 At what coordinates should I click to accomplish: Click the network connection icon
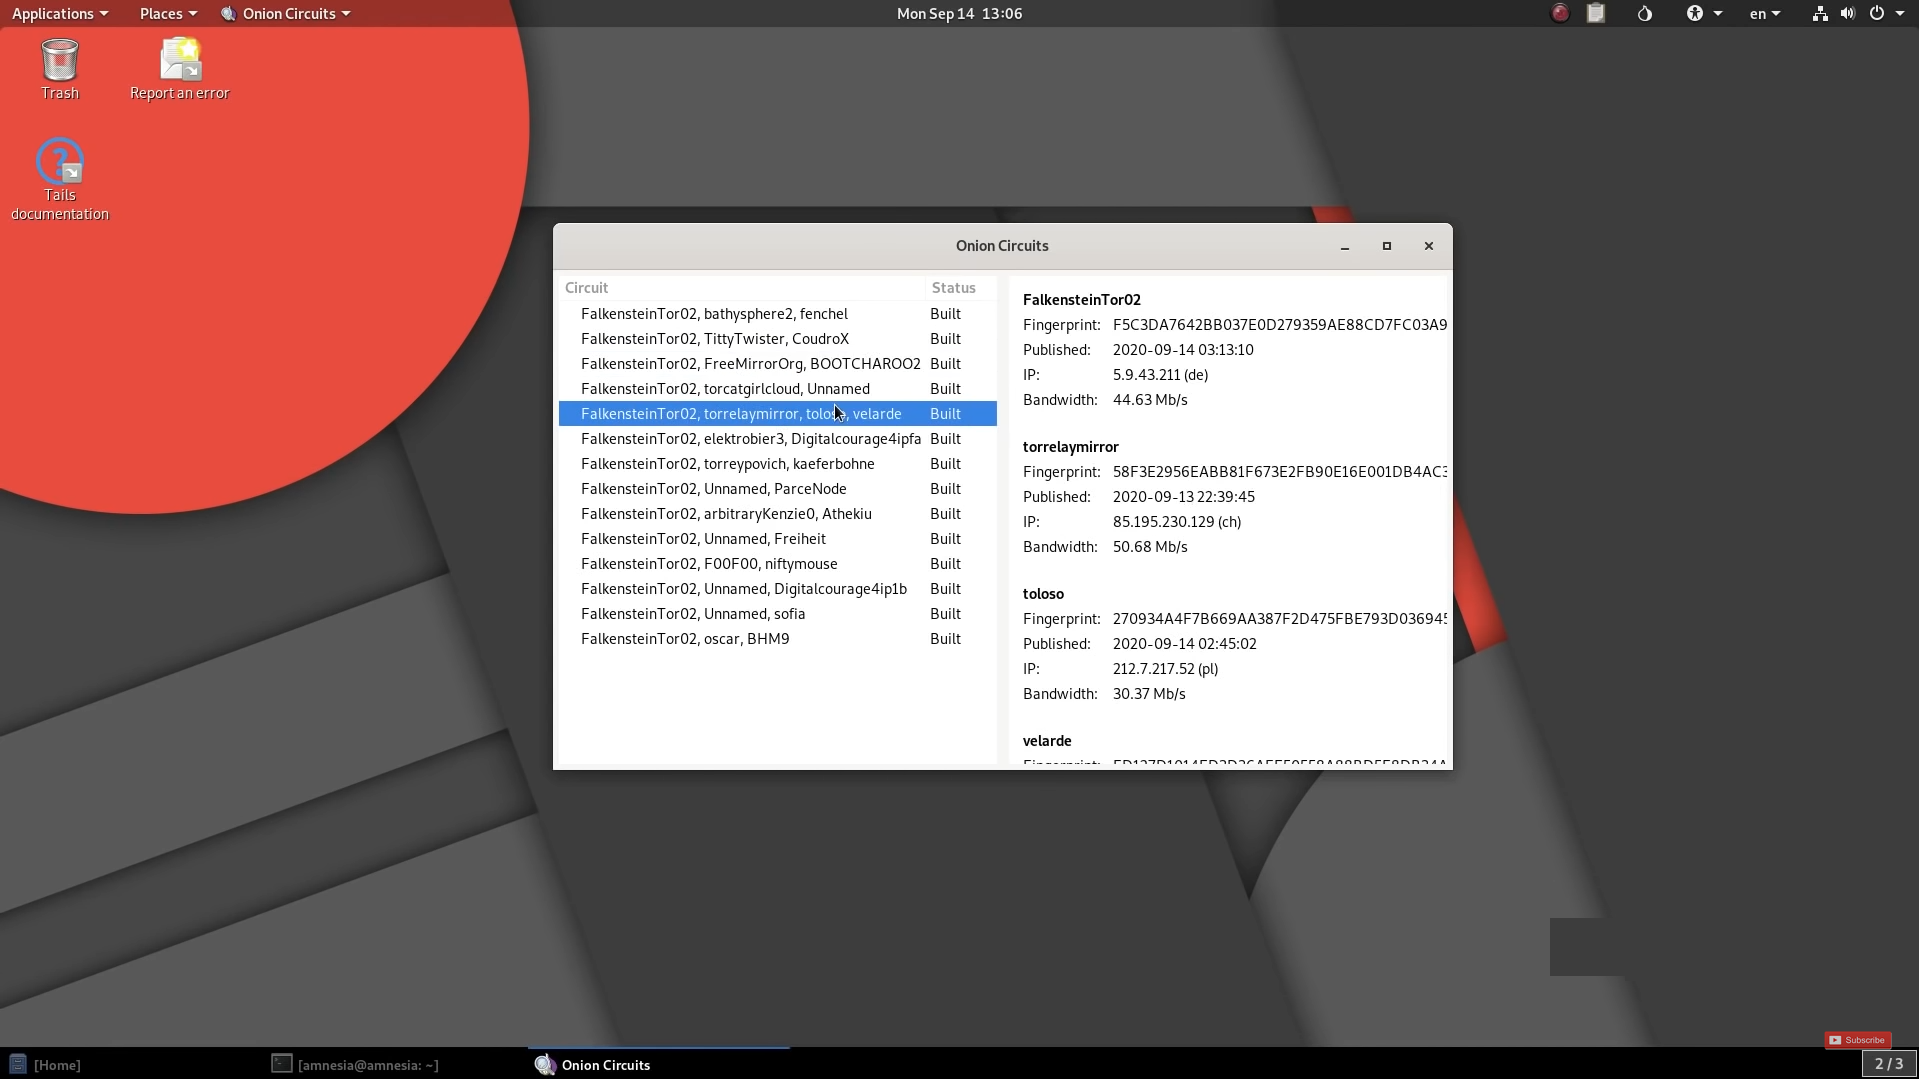(x=1820, y=13)
